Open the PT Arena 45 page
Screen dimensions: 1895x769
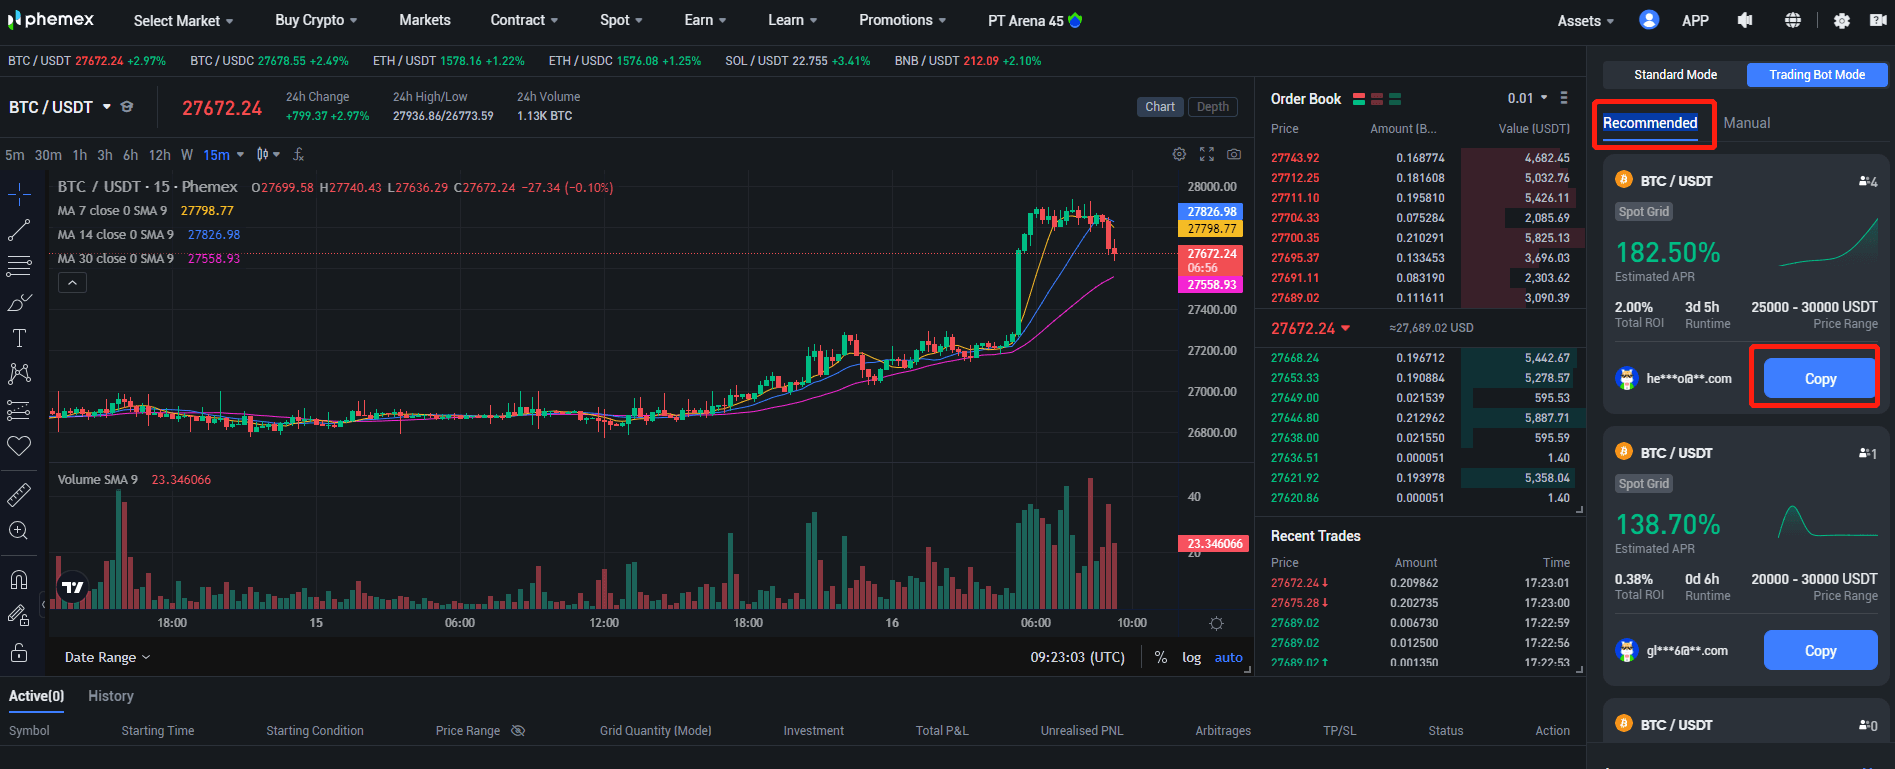(x=1034, y=20)
